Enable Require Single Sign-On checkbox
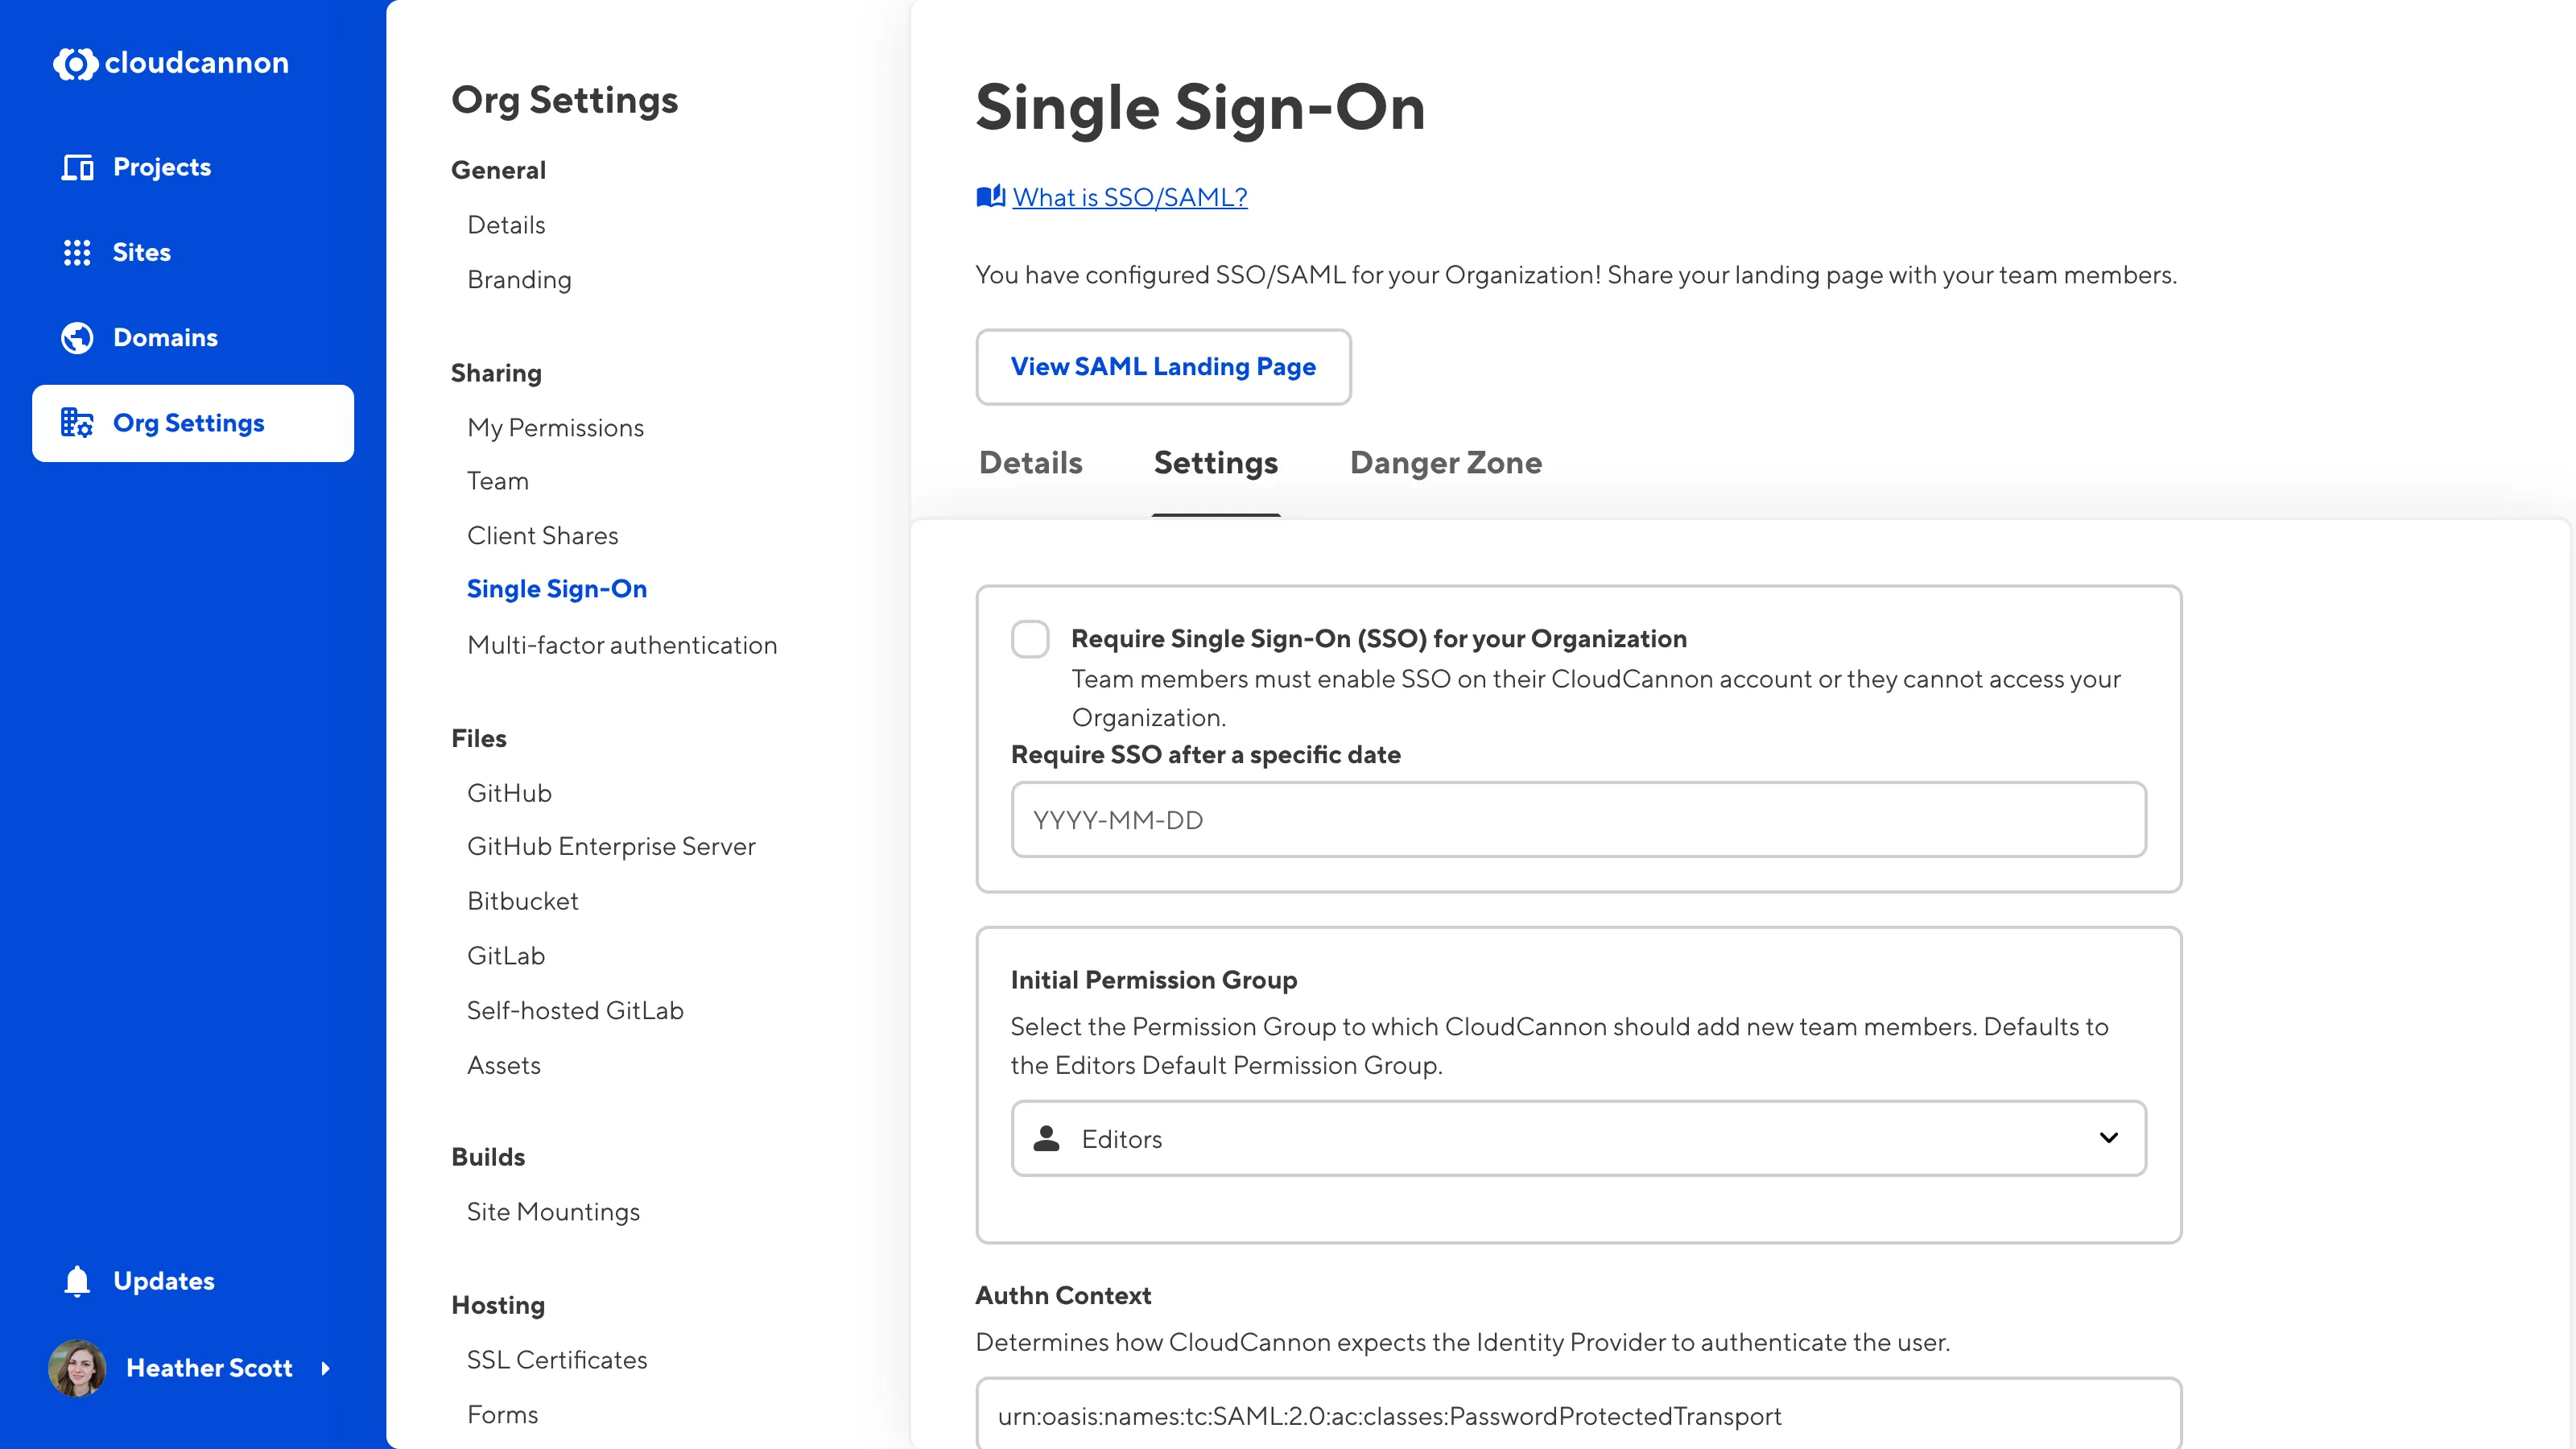The height and width of the screenshot is (1449, 2576). [x=1030, y=639]
